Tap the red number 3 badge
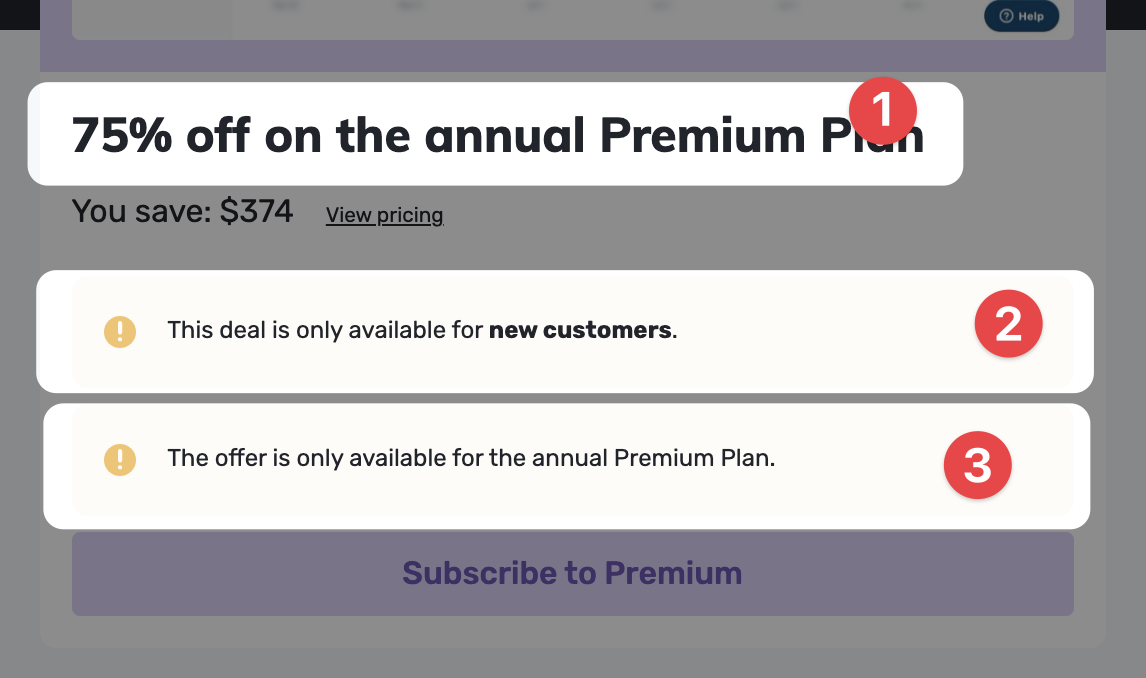This screenshot has width=1146, height=678. [977, 465]
